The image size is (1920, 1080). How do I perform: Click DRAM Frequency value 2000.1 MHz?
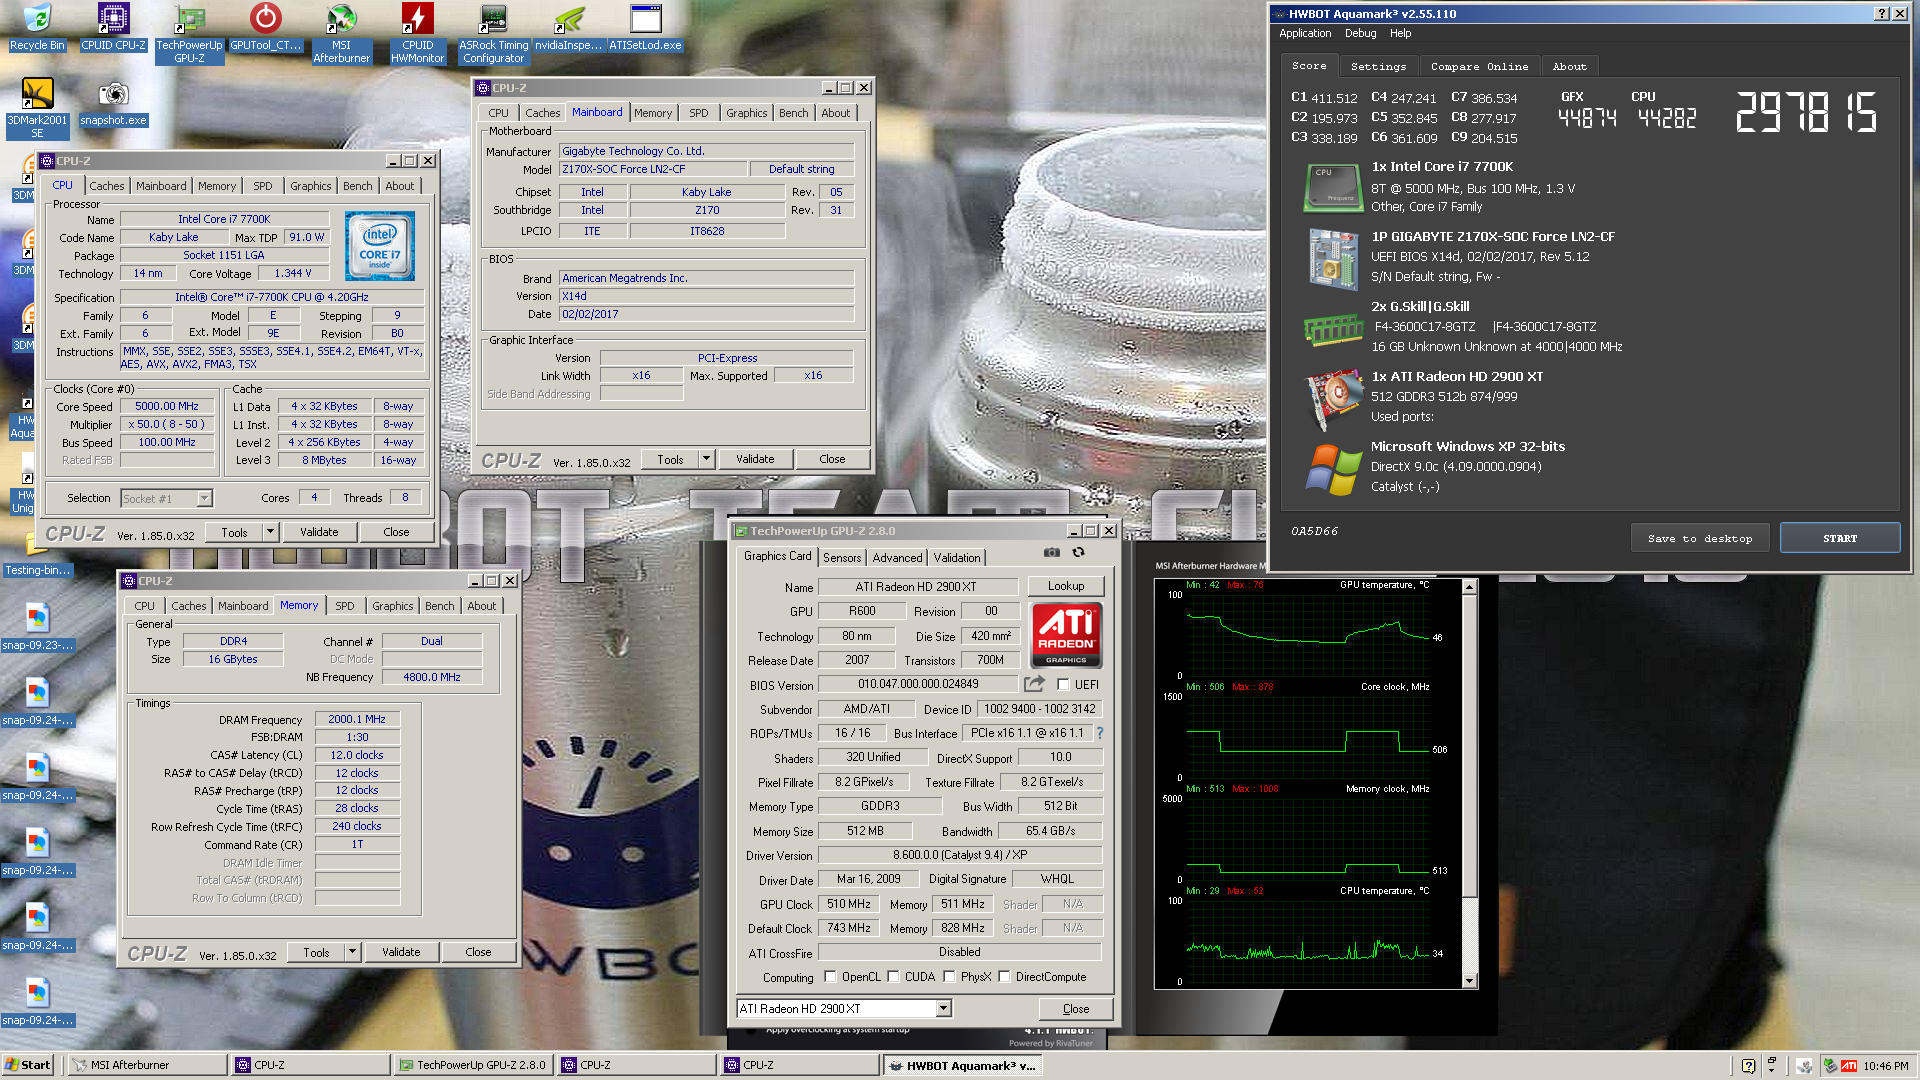357,719
